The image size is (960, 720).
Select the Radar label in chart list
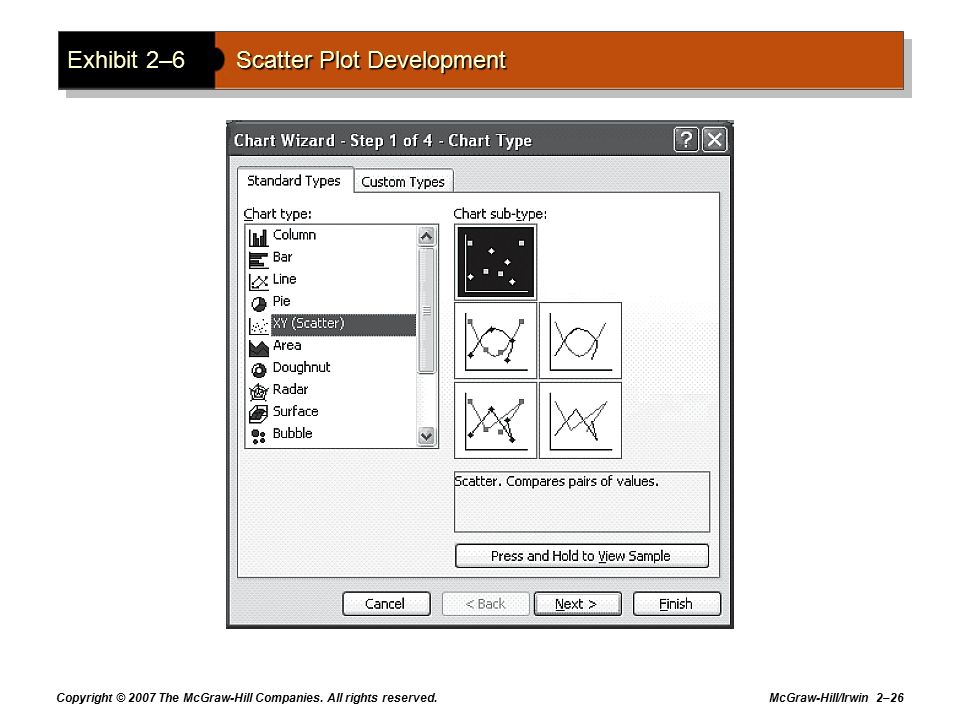290,389
